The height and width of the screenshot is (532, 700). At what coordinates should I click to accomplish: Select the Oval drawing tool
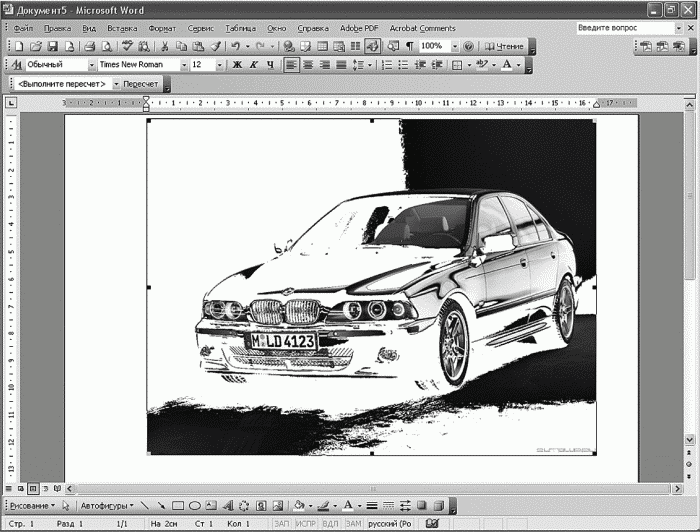(195, 506)
